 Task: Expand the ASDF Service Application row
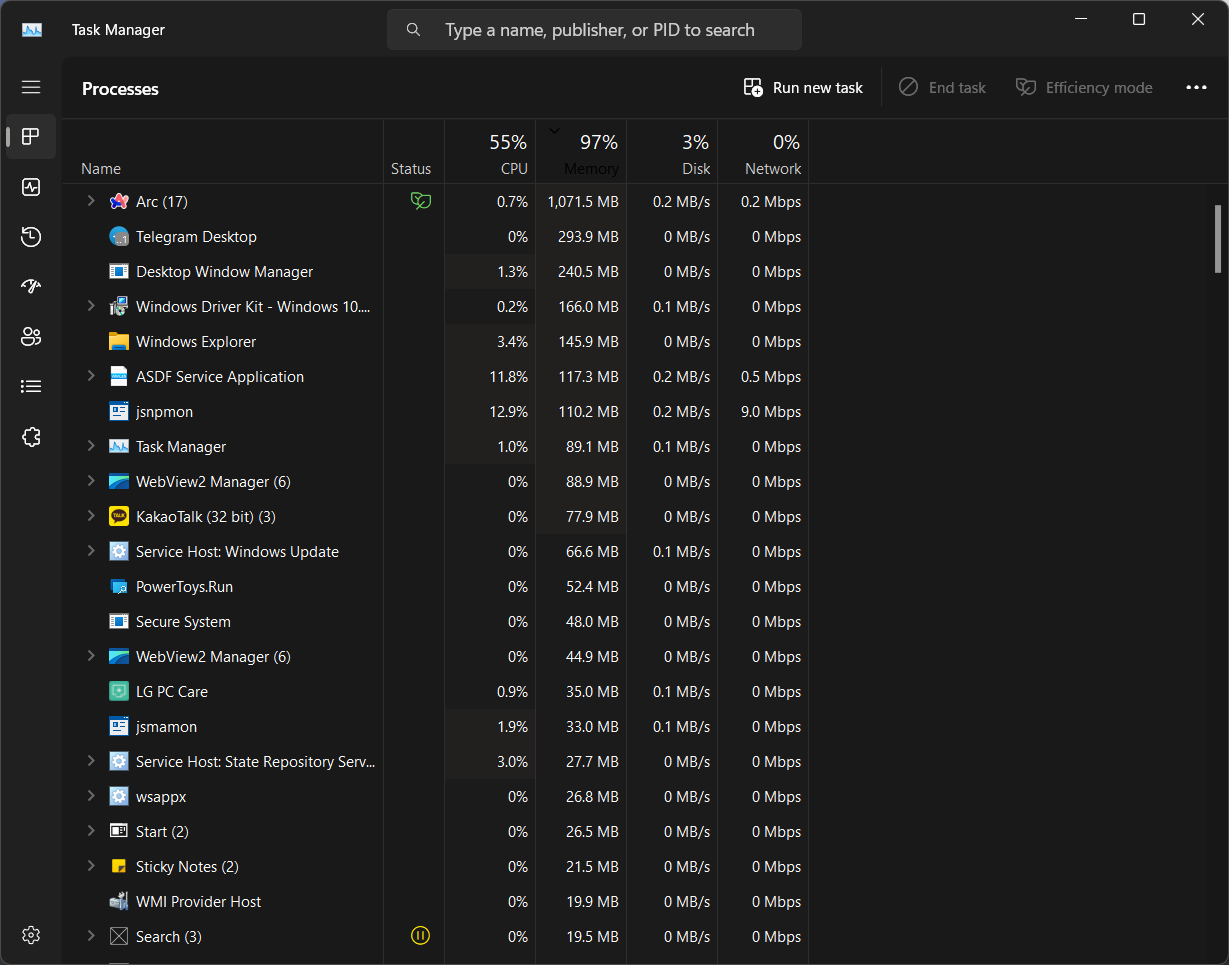[x=91, y=376]
